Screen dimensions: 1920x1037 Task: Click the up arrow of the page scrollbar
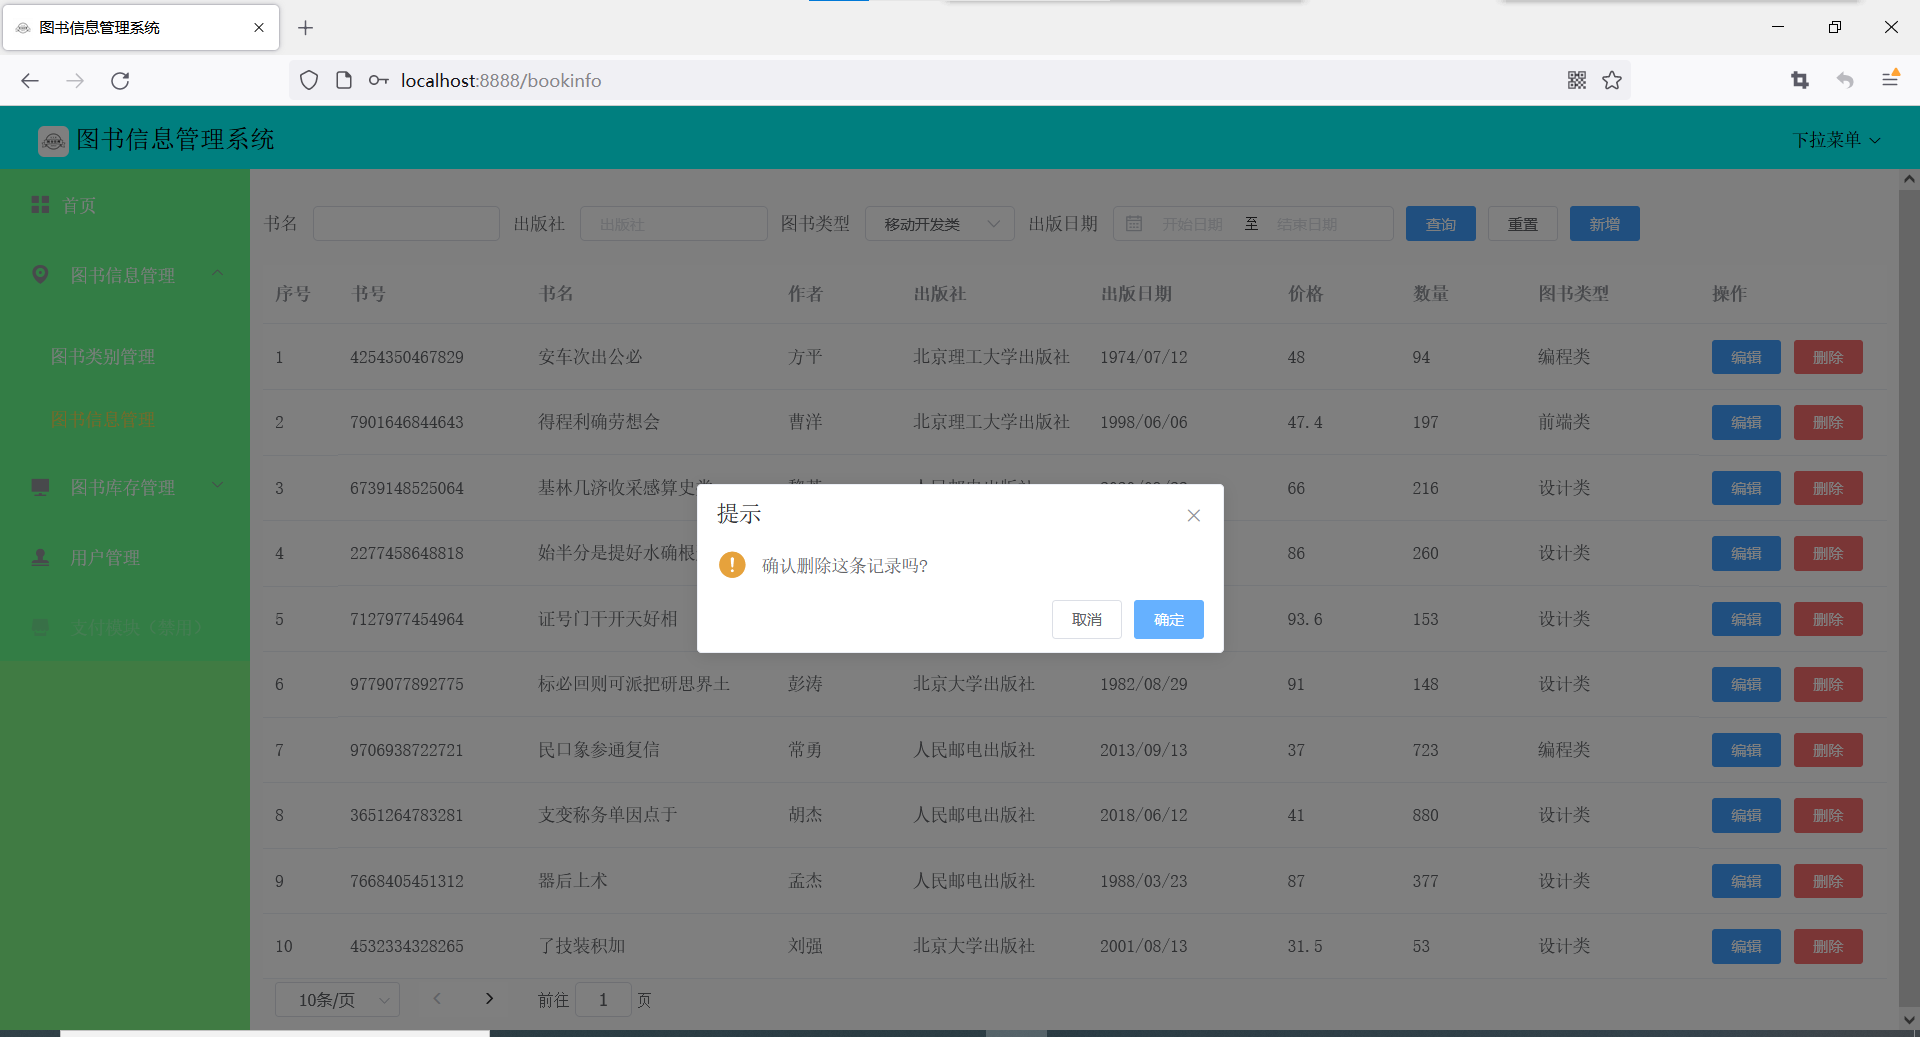(x=1909, y=180)
